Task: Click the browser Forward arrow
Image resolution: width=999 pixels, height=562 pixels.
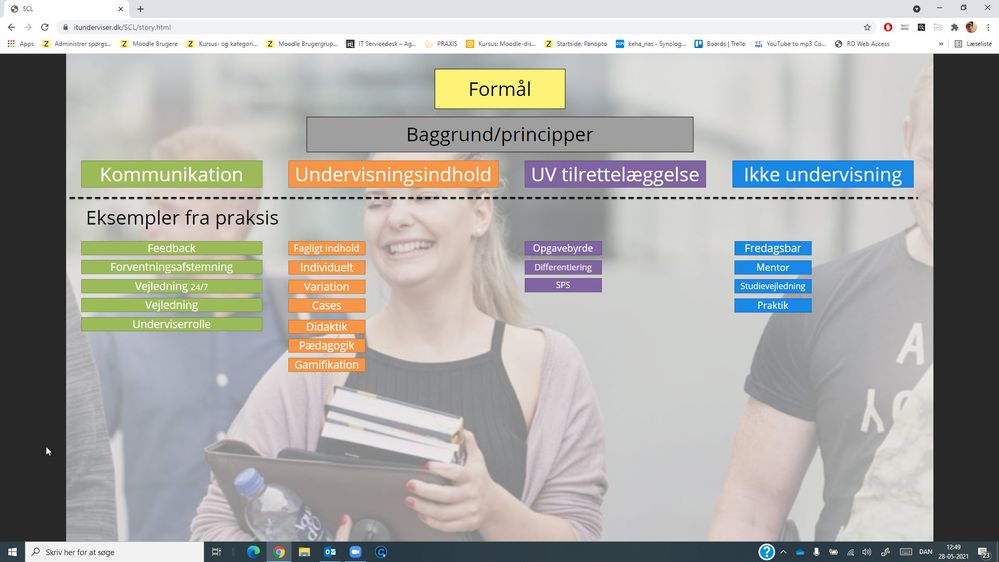Action: 28,27
